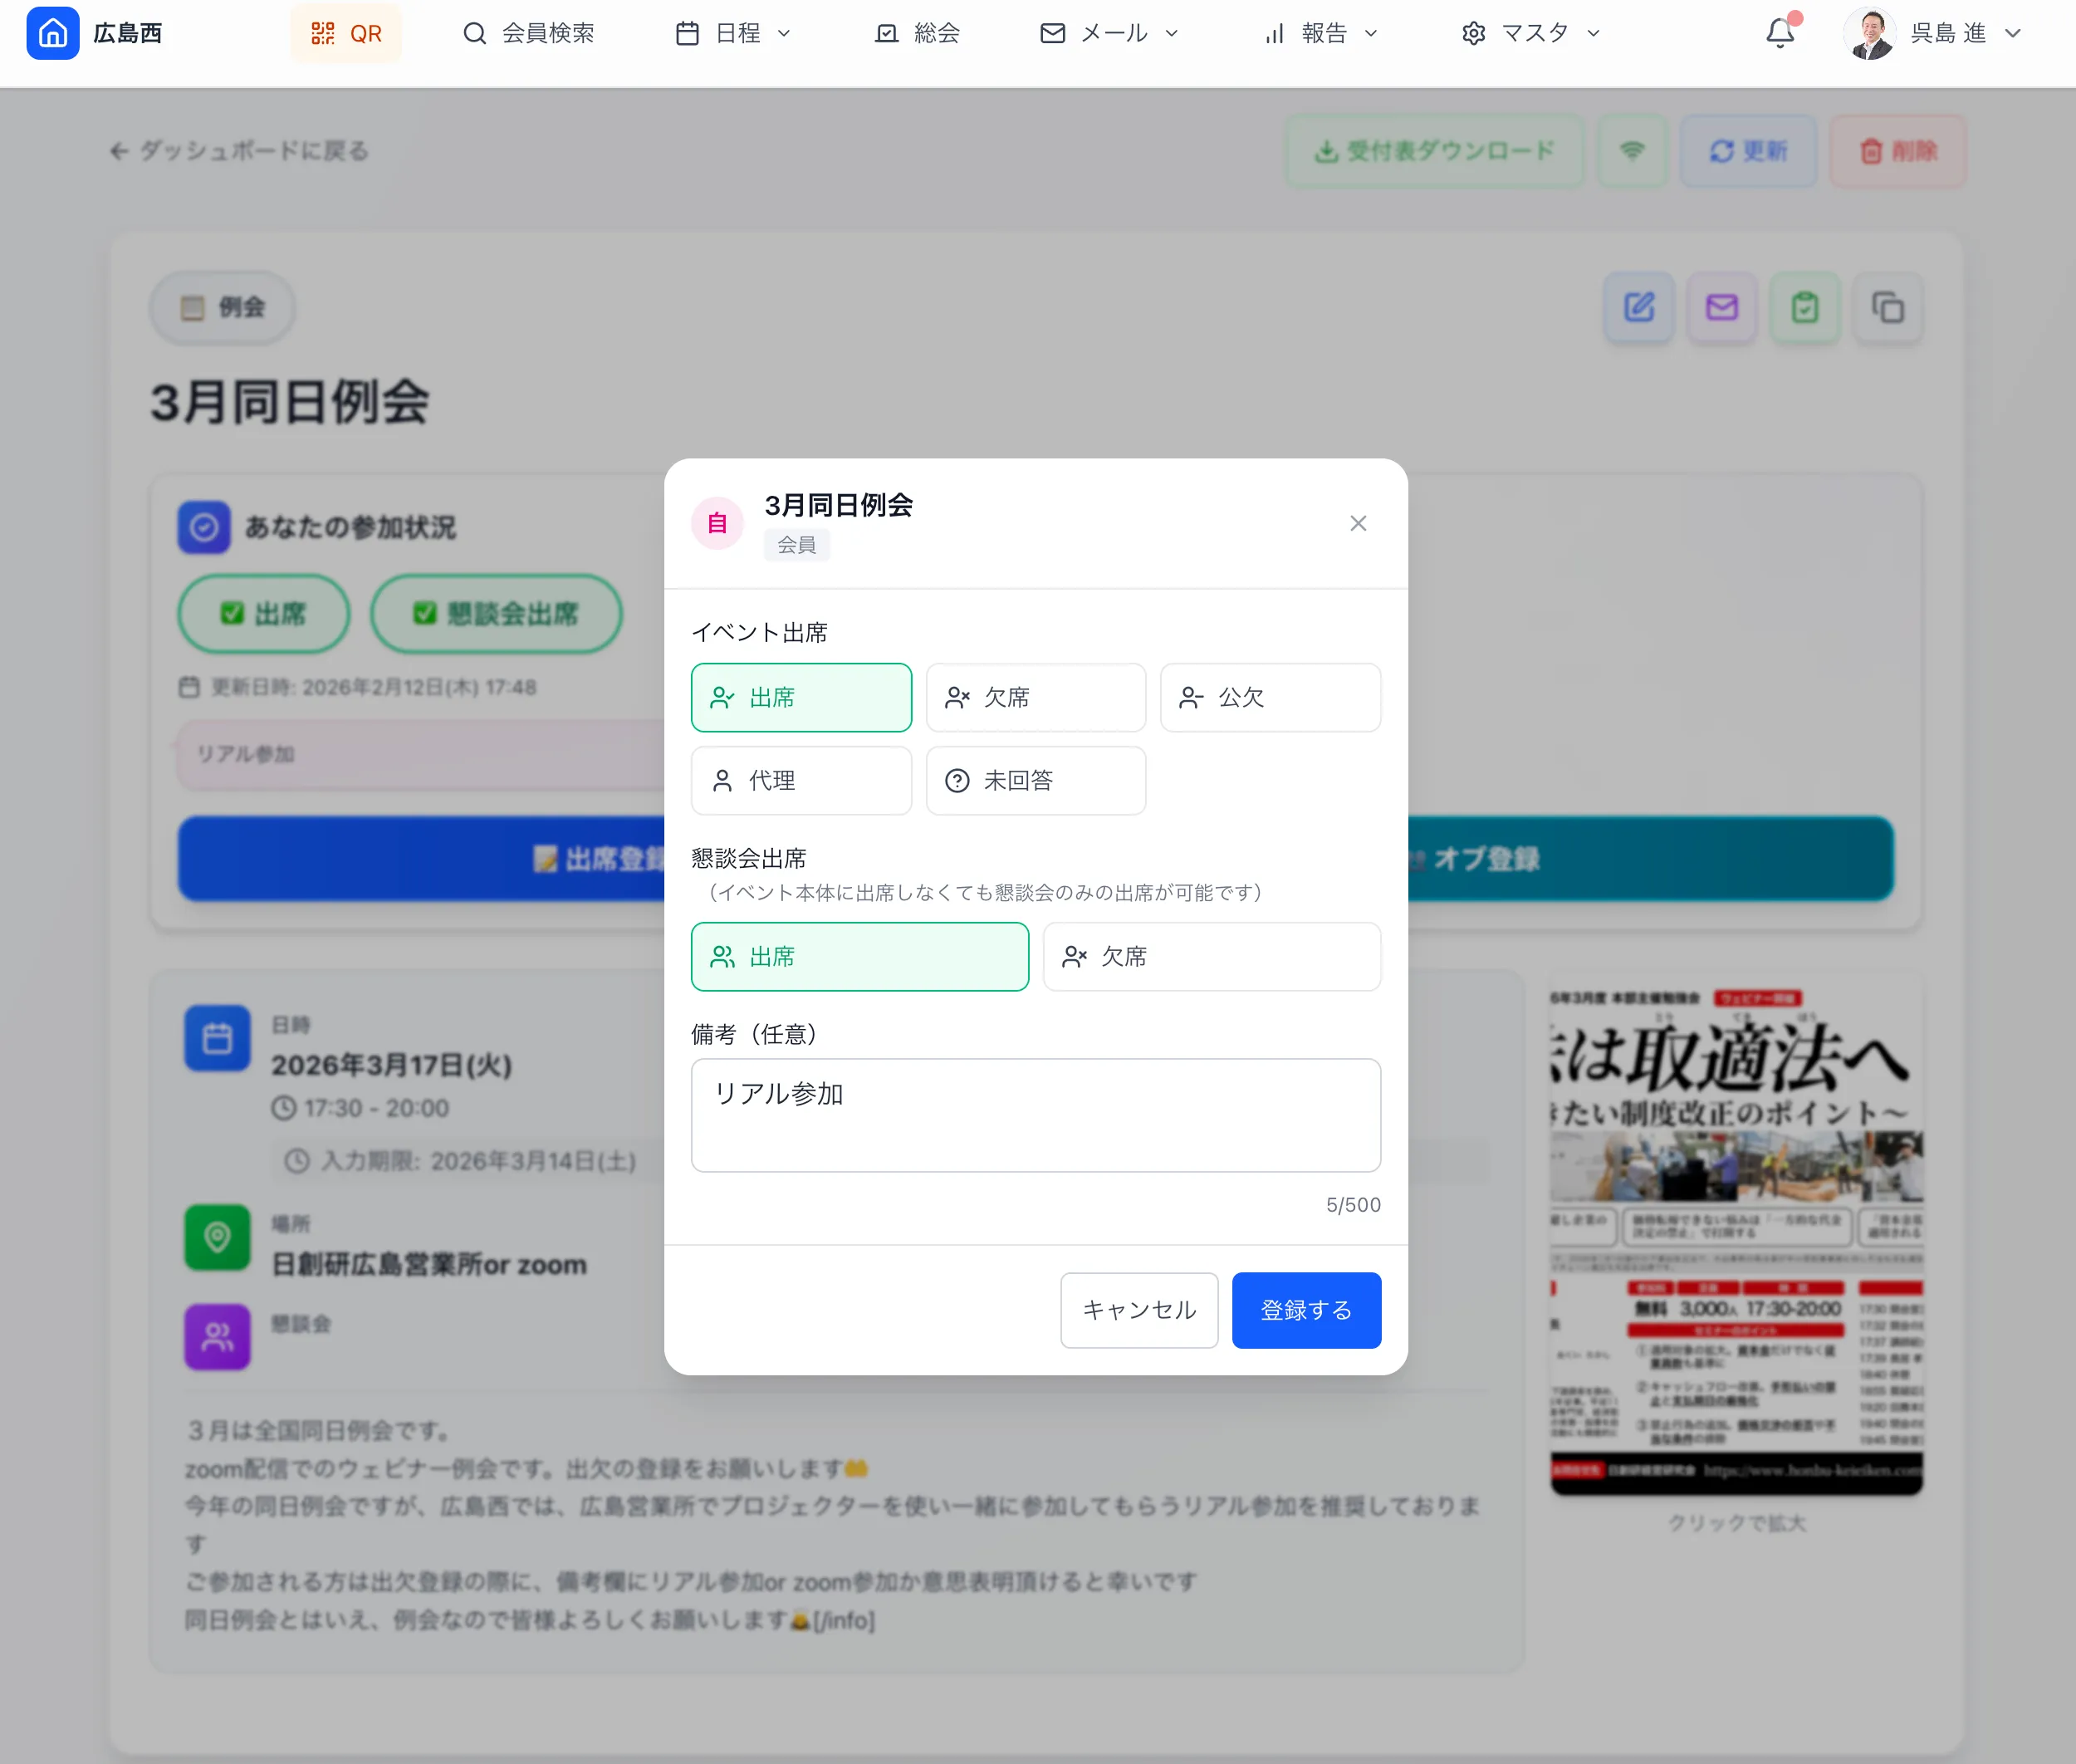Screen dimensions: 2076x1764
Task: Open the mail icon on the event card
Action: point(1722,308)
